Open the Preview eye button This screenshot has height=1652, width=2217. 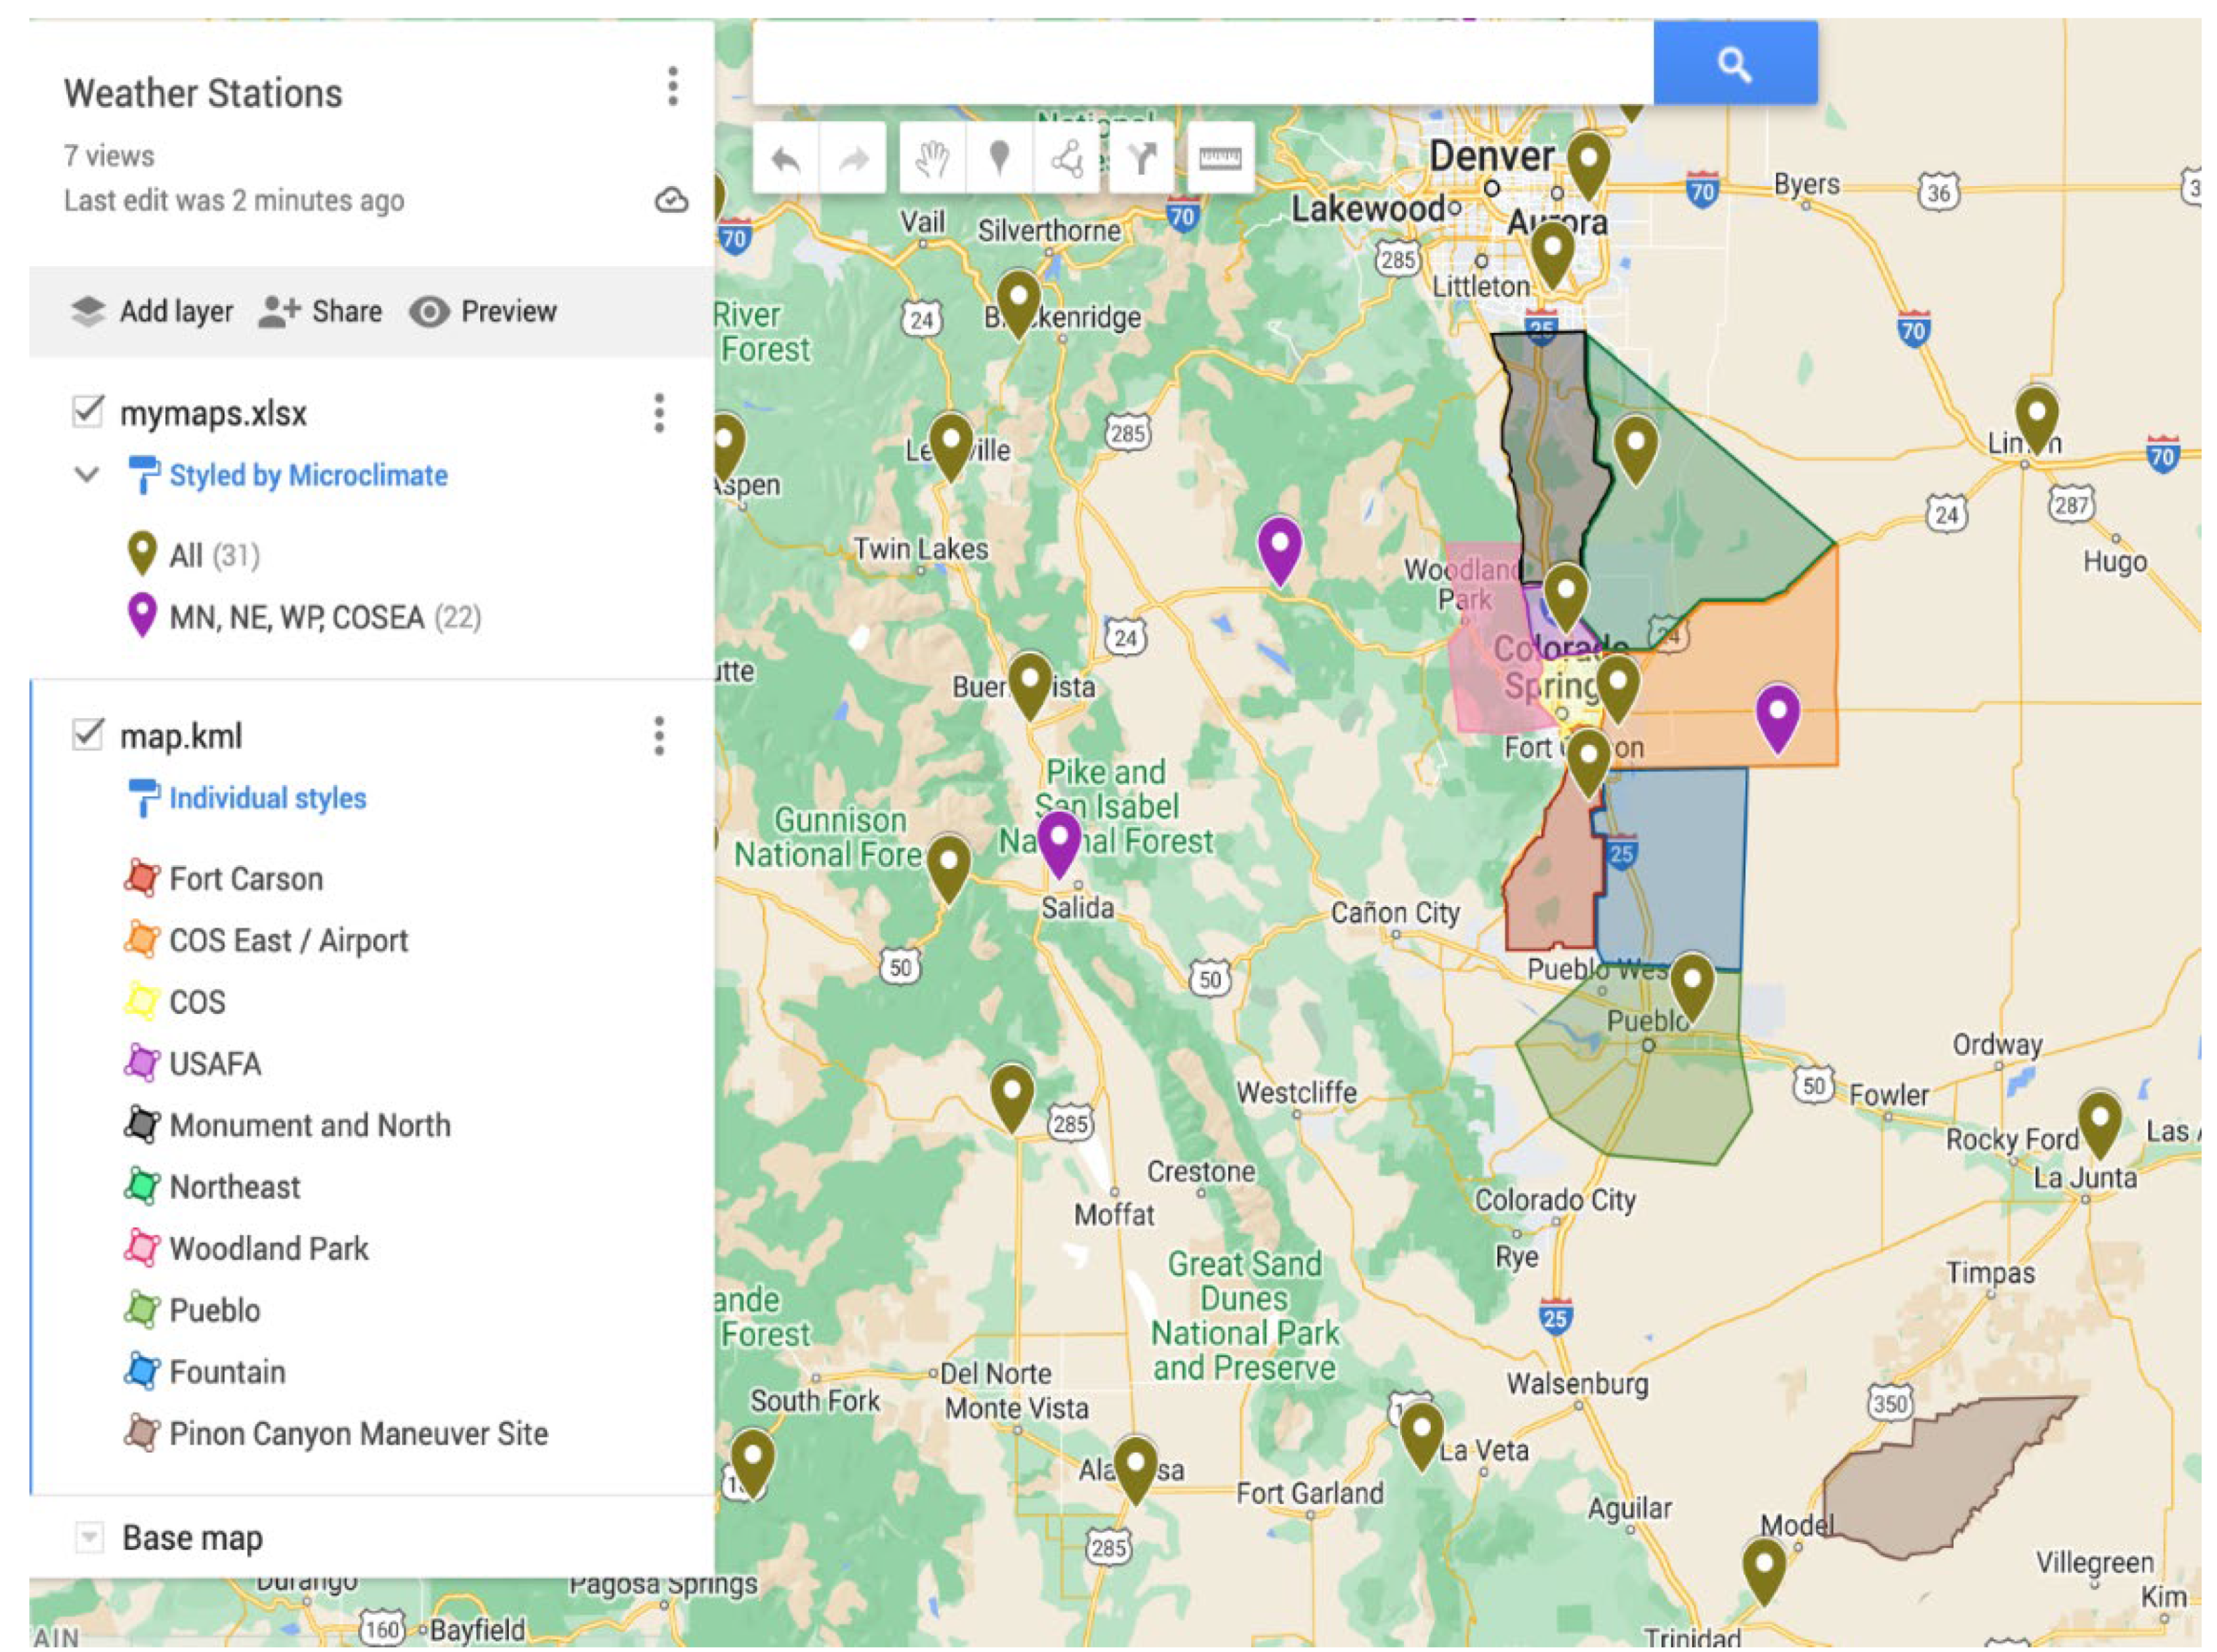[x=483, y=311]
